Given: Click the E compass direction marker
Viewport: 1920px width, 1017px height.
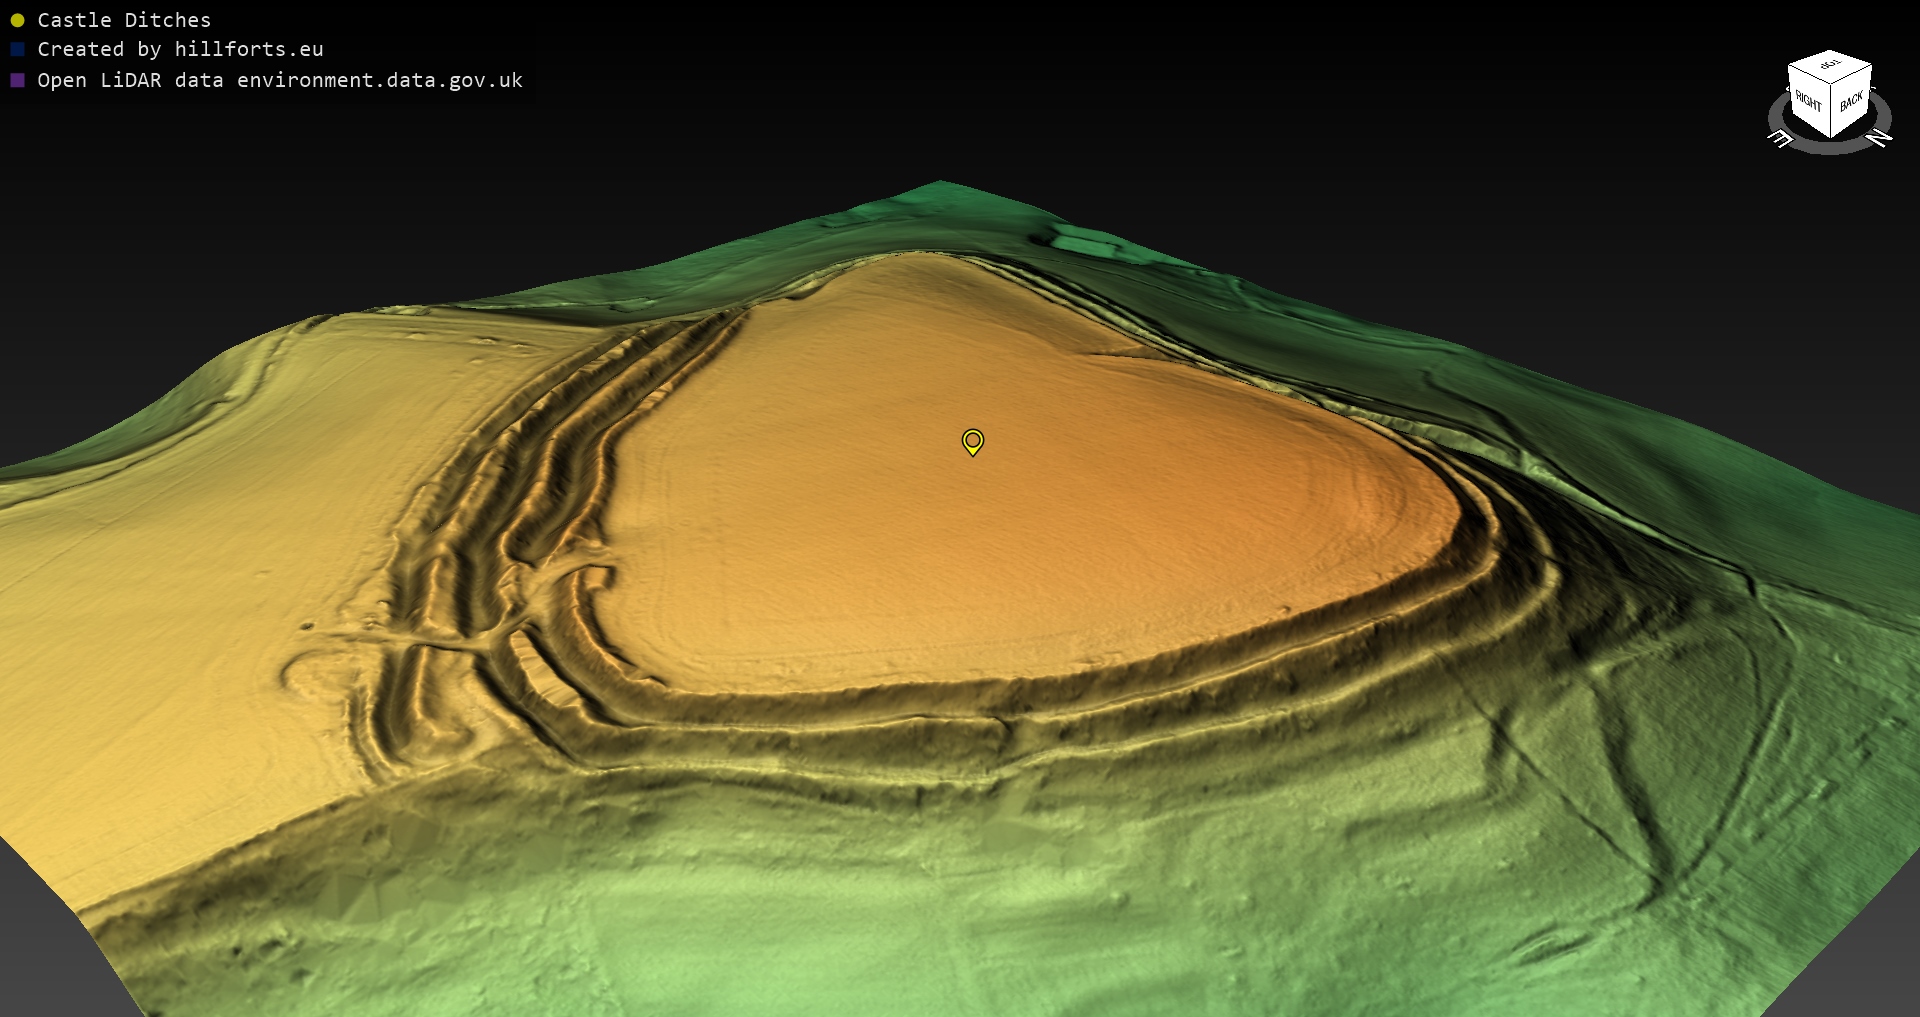Looking at the screenshot, I should point(1781,139).
